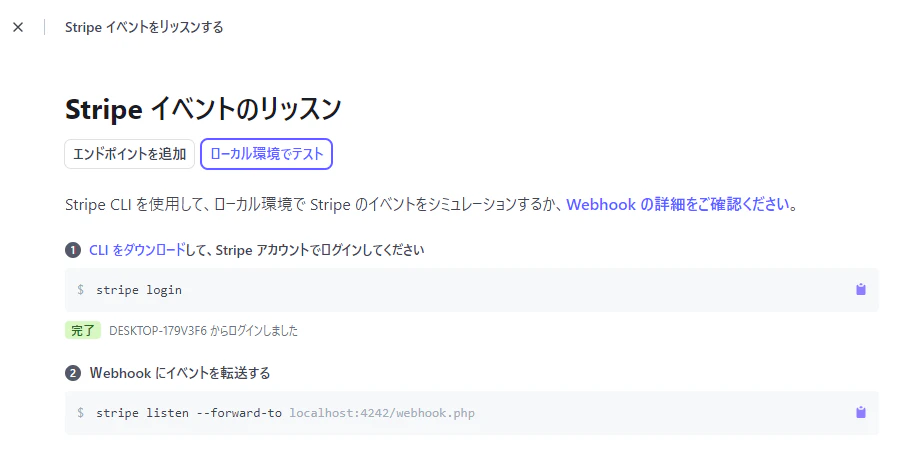Click the Stripe イベントのリッスン heading
This screenshot has height=461, width=905.
point(203,109)
